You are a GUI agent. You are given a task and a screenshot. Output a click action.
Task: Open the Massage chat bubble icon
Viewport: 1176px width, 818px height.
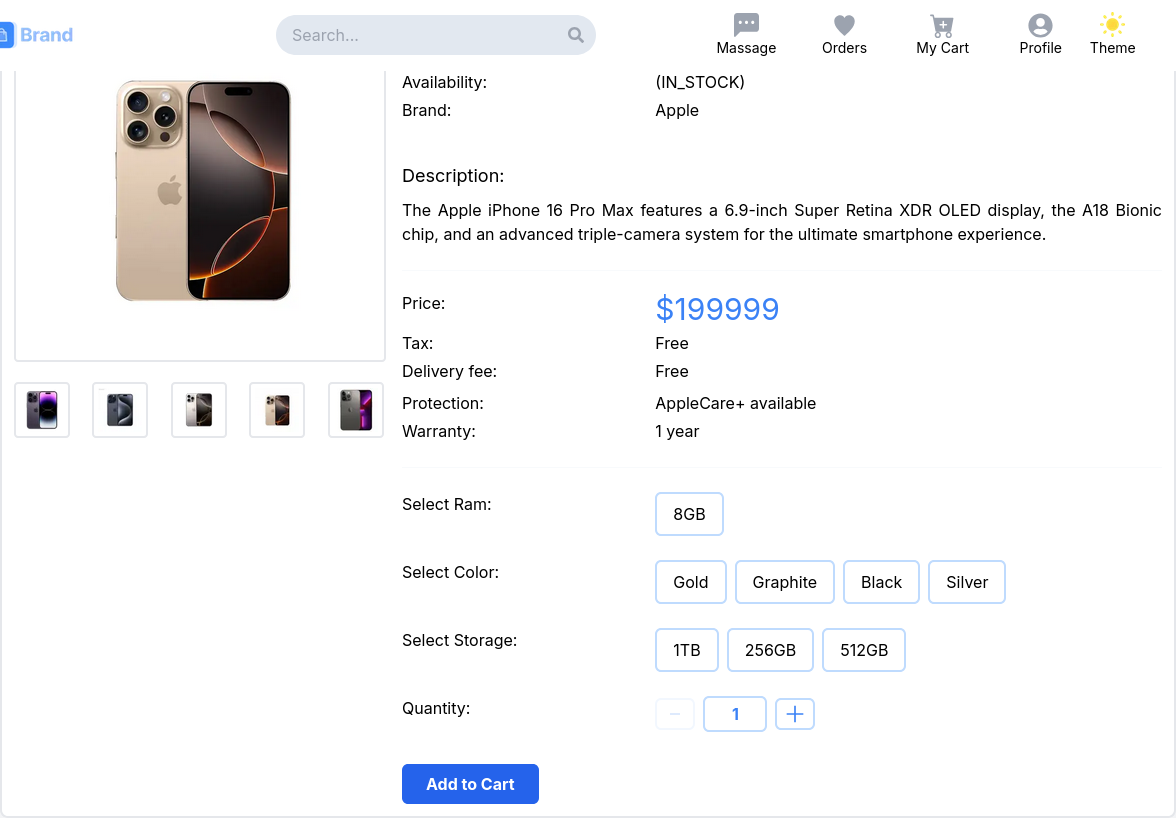[x=746, y=25]
